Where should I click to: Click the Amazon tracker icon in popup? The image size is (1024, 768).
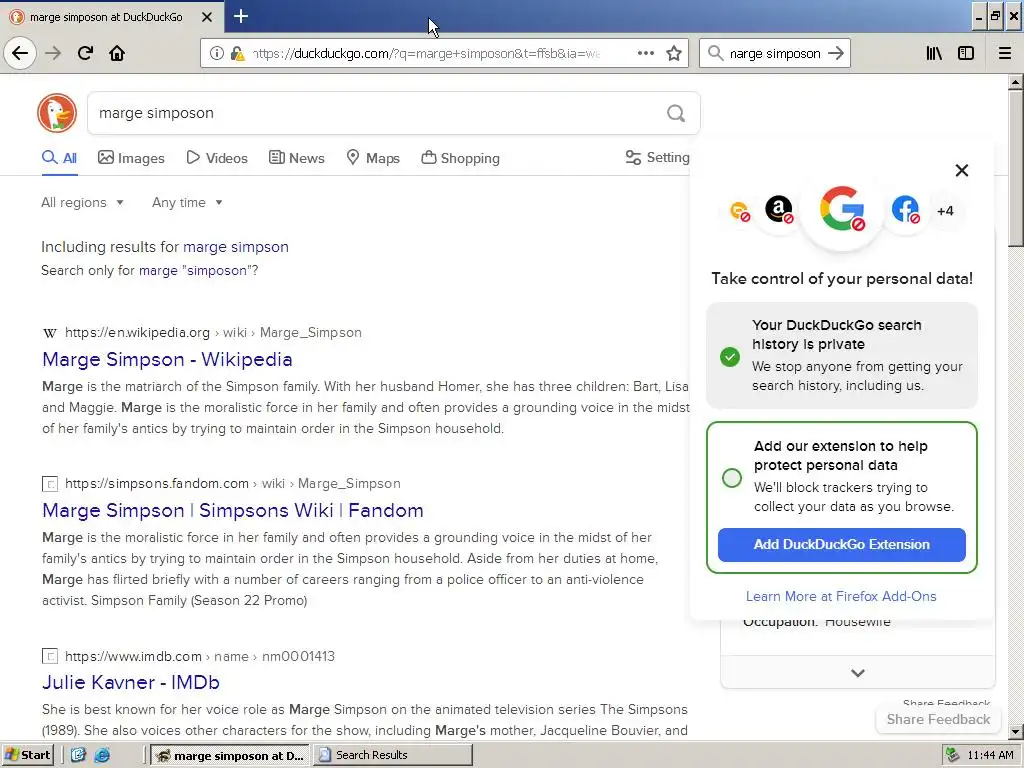coord(778,210)
